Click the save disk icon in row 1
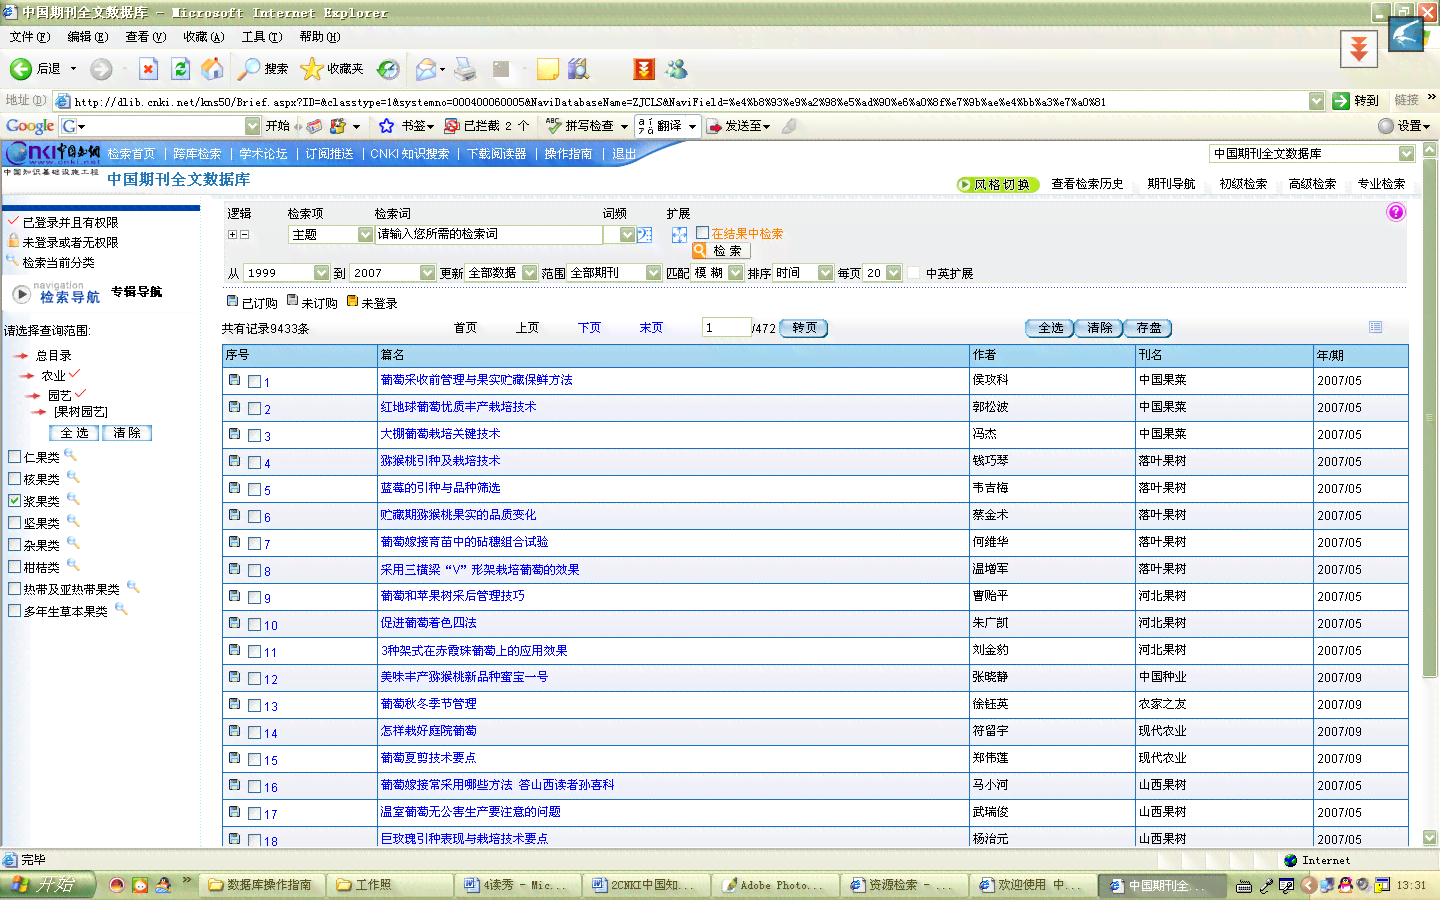1440x900 pixels. [234, 380]
